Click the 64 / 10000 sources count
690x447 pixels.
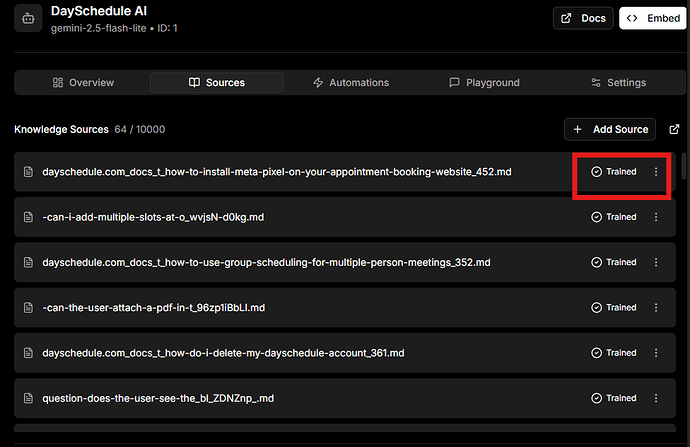(140, 129)
